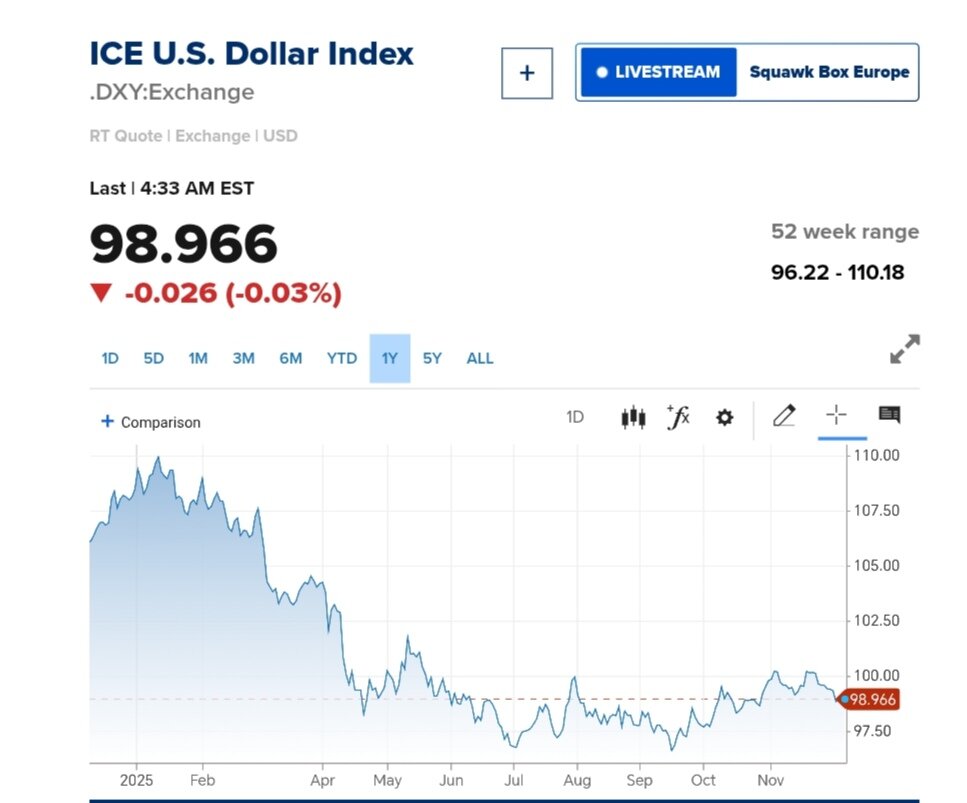Show the 6M range
This screenshot has height=803, width=967.
[x=290, y=358]
